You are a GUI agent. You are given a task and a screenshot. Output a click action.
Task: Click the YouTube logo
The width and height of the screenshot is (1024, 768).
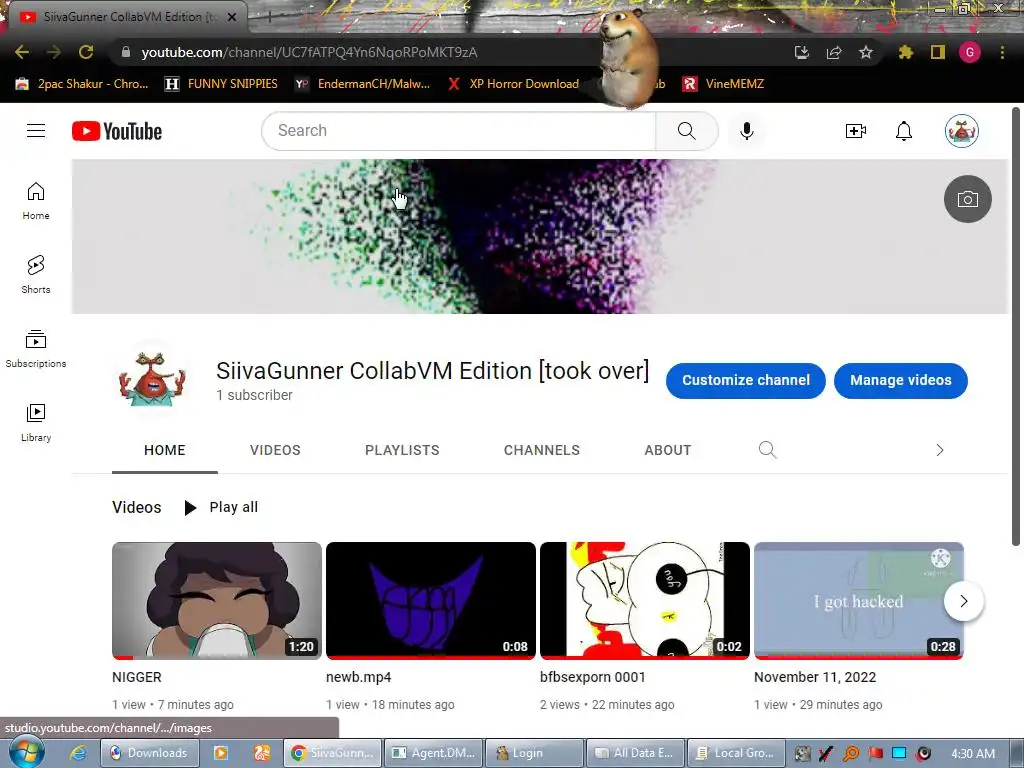(x=117, y=131)
